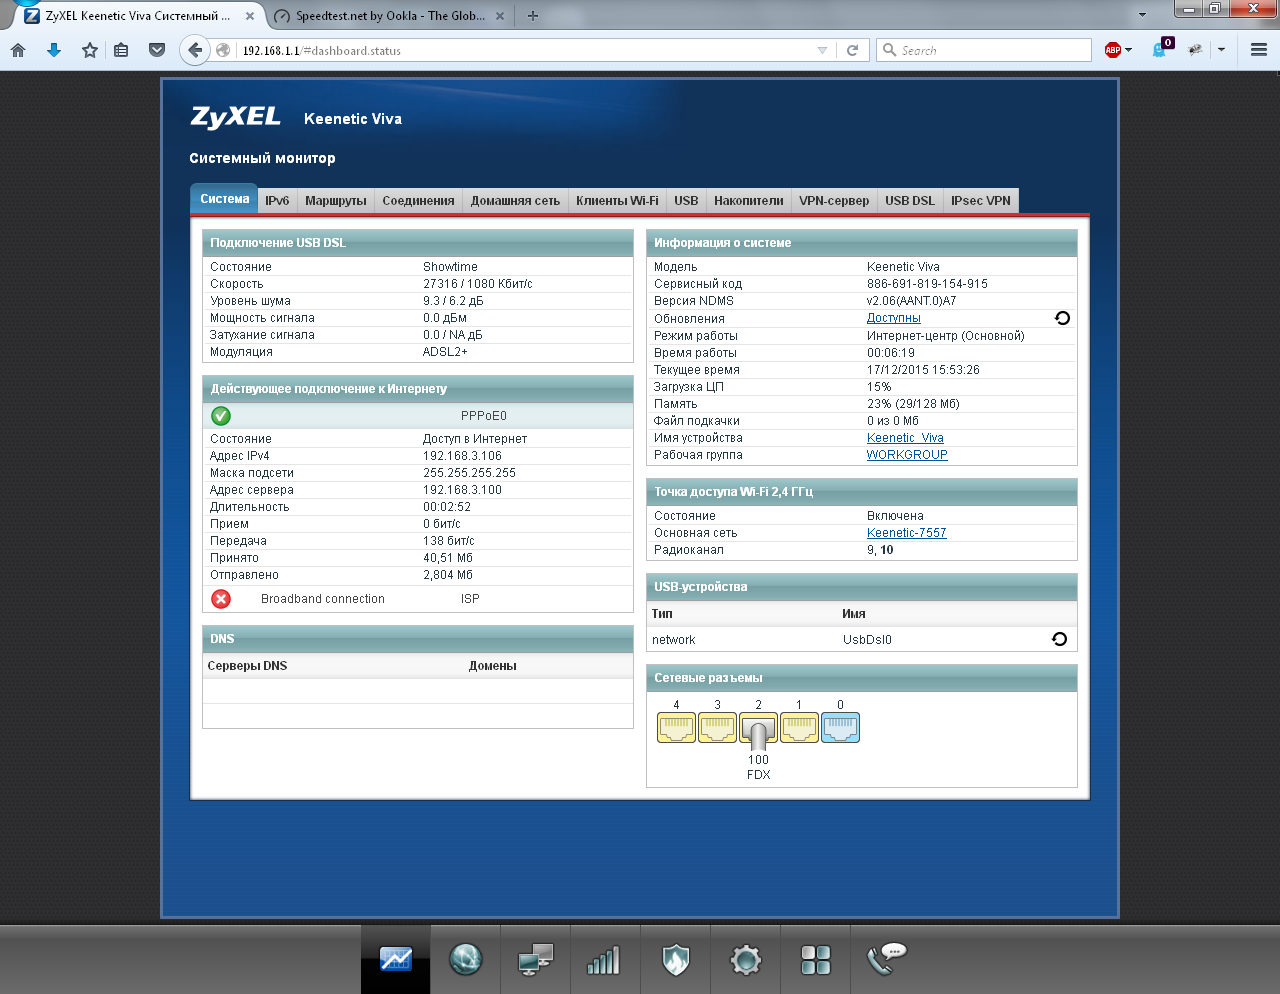Switch to the IPv6 tab
1280x994 pixels.
coord(277,201)
